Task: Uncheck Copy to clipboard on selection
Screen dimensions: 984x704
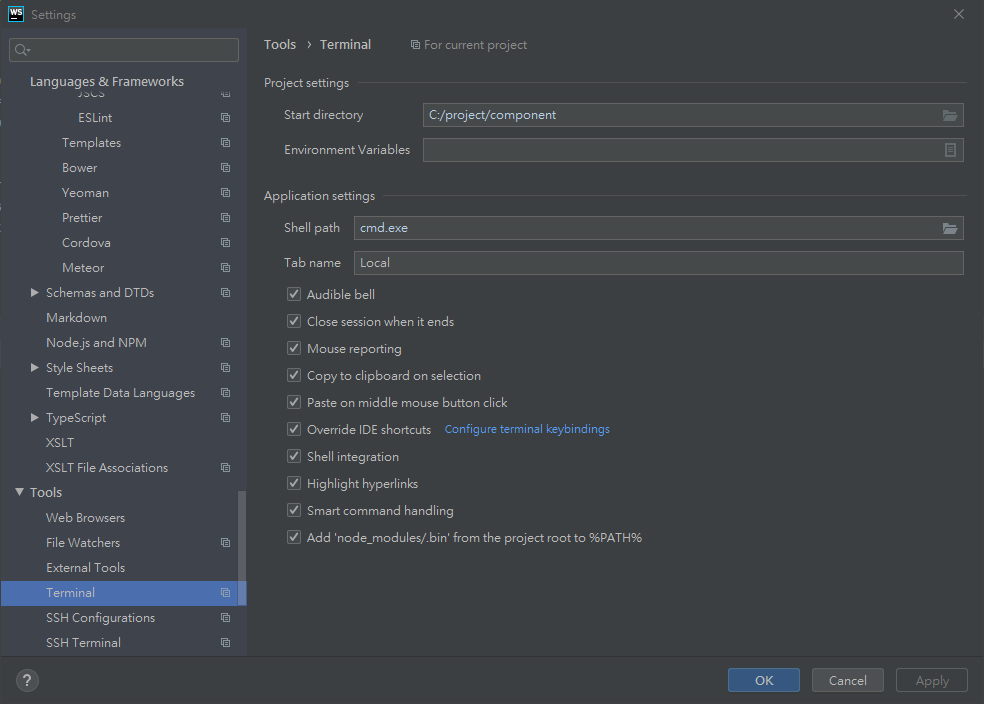Action: 294,376
